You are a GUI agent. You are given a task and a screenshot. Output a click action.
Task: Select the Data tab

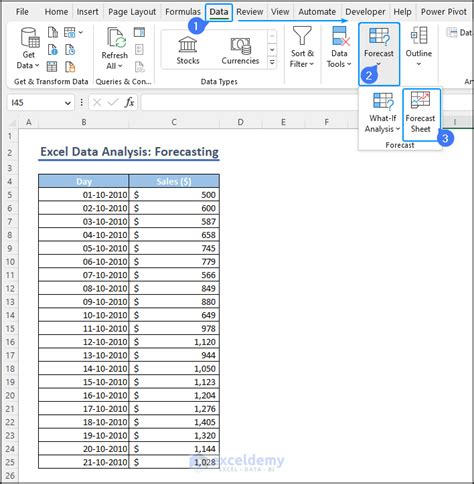pyautogui.click(x=219, y=12)
